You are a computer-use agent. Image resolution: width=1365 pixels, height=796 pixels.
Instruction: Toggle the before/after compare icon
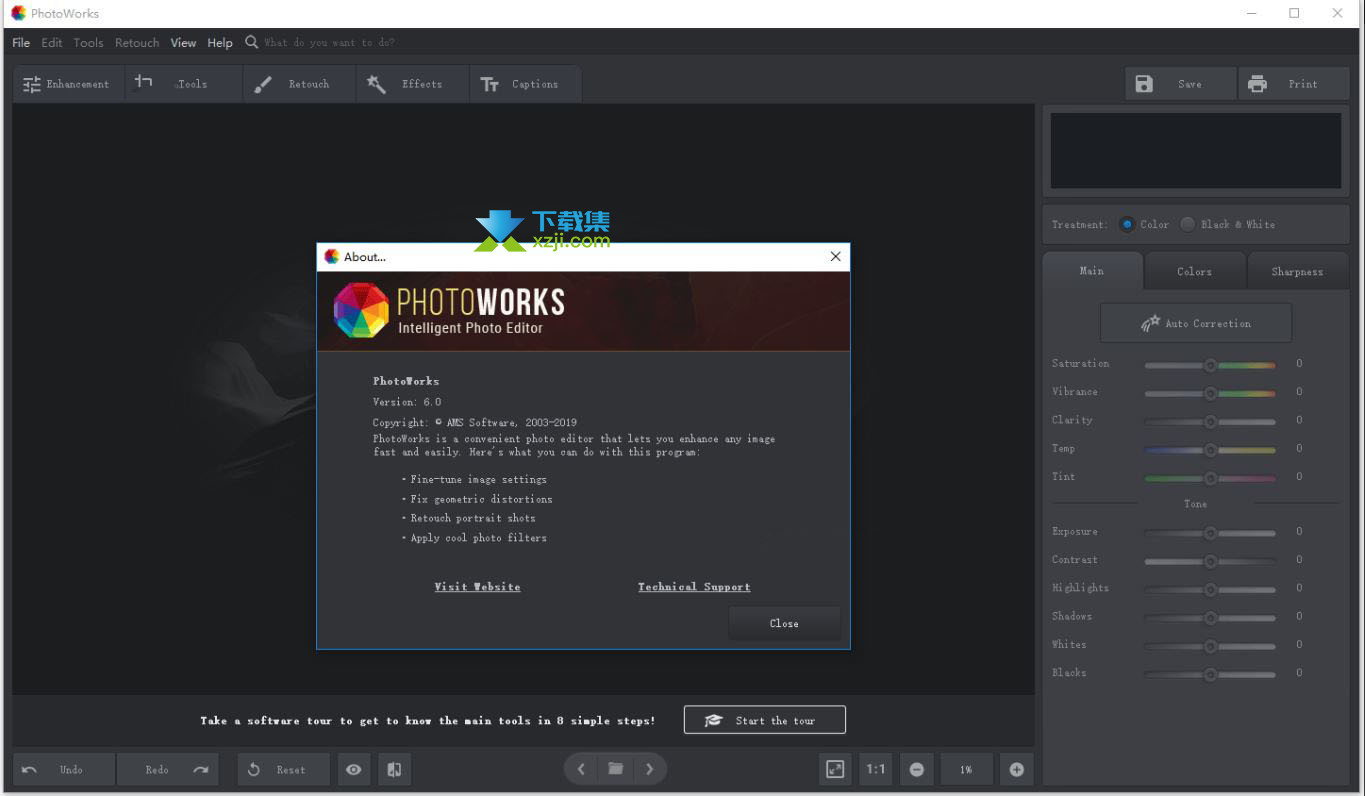pos(394,769)
